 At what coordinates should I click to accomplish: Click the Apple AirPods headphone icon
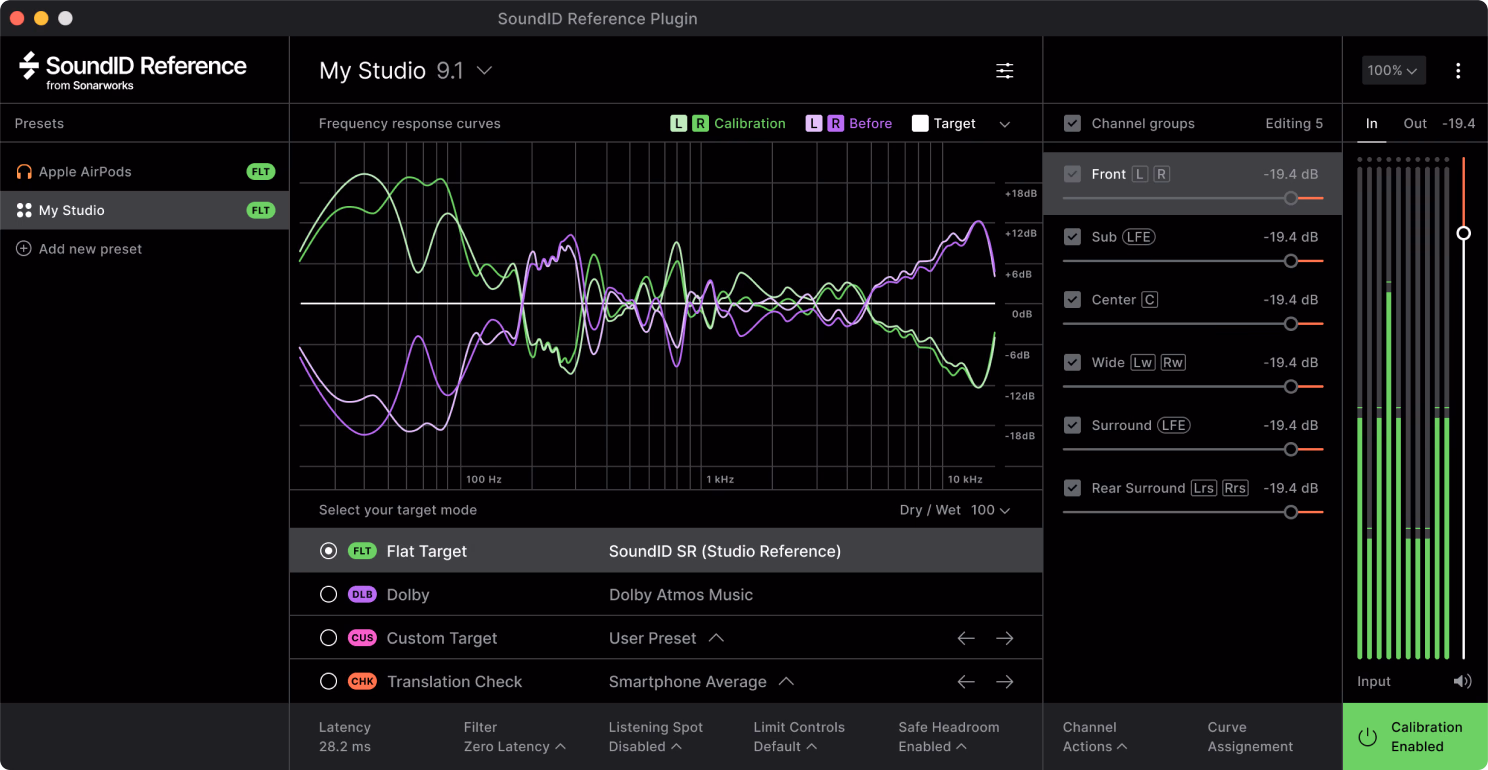point(24,172)
